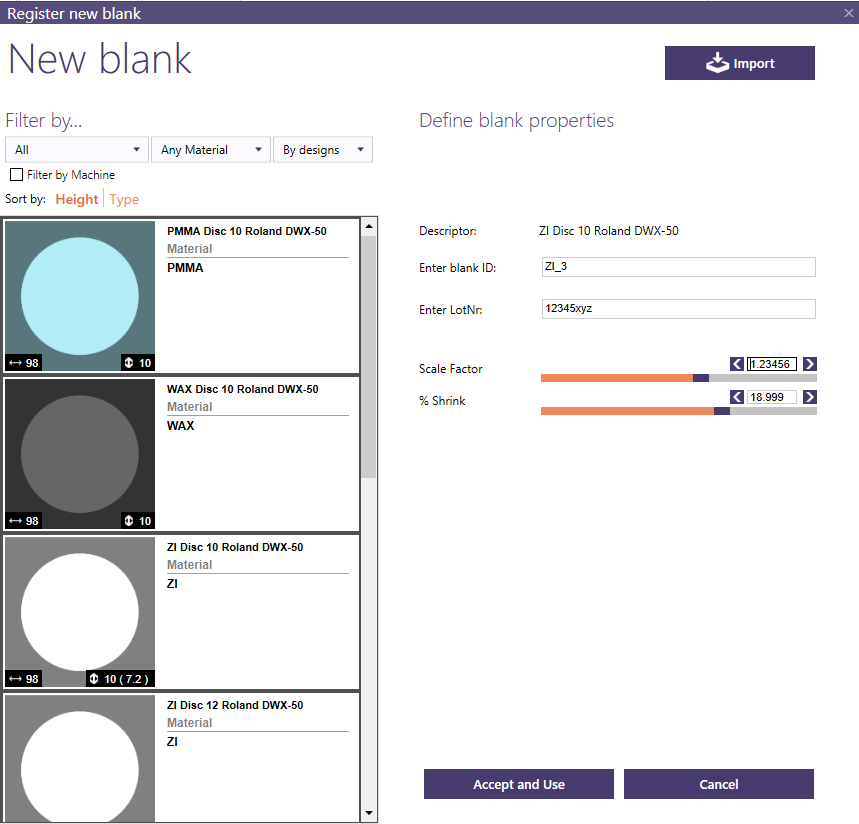Image resolution: width=859 pixels, height=824 pixels.
Task: Select the WAX Disc 10 thumbnail
Action: [x=80, y=454]
